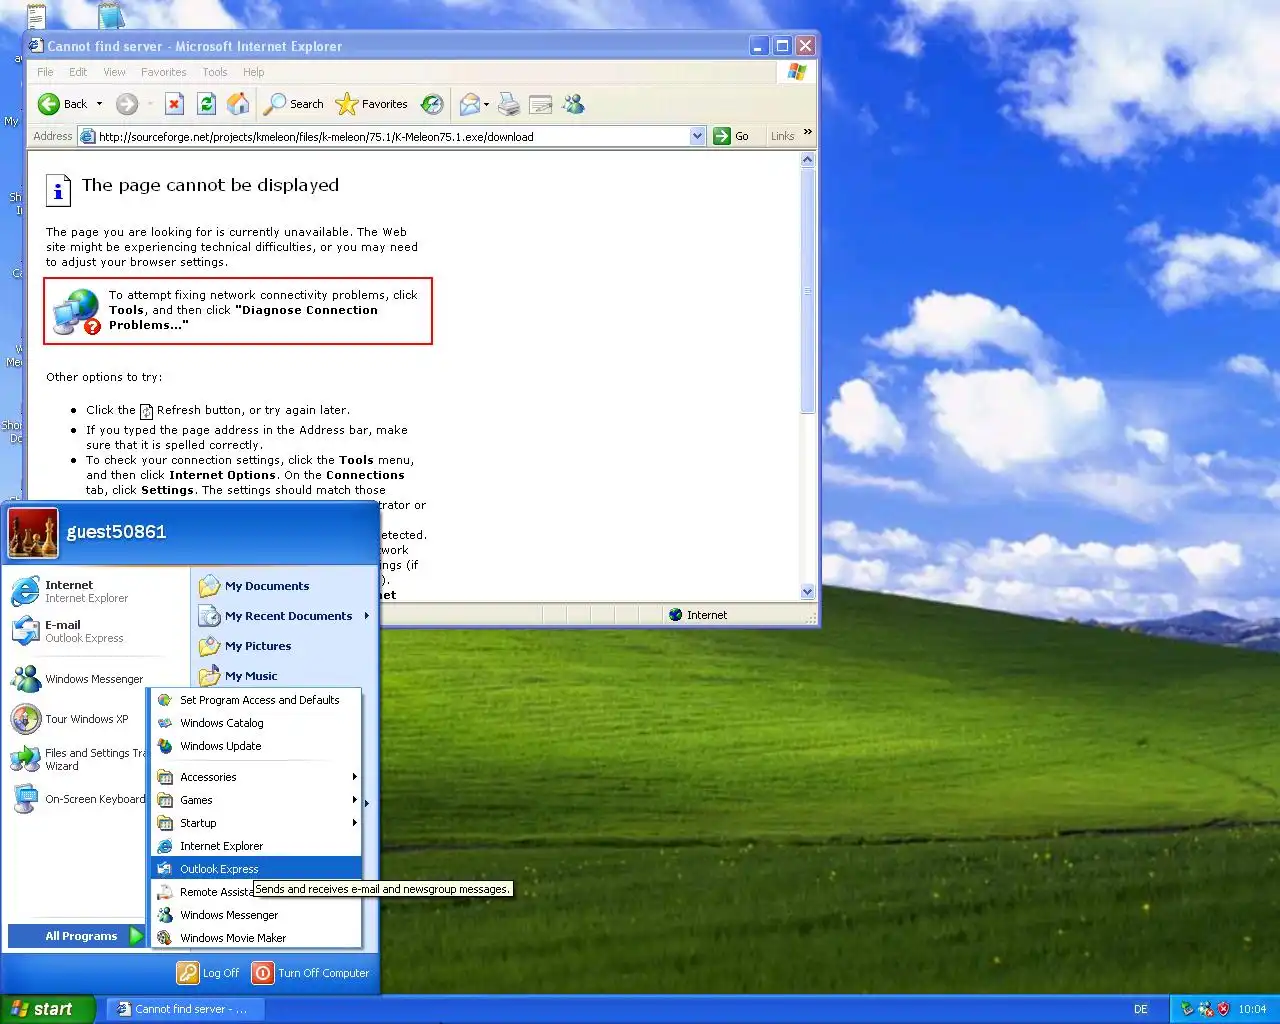Go to the Home page icon
1280x1024 pixels.
coord(238,104)
